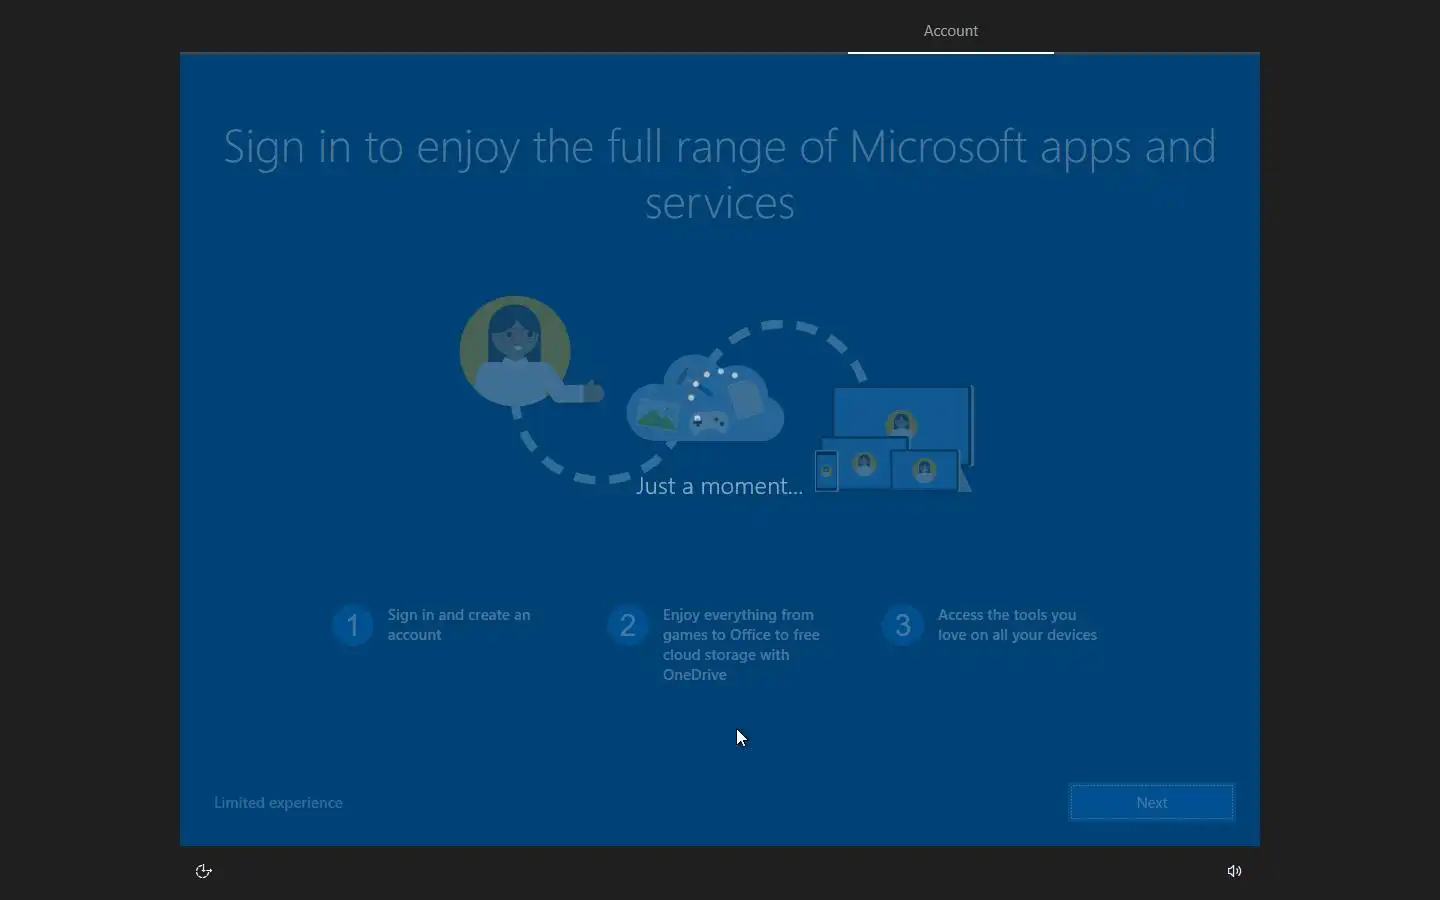Open the Ease of Access icon

click(203, 871)
